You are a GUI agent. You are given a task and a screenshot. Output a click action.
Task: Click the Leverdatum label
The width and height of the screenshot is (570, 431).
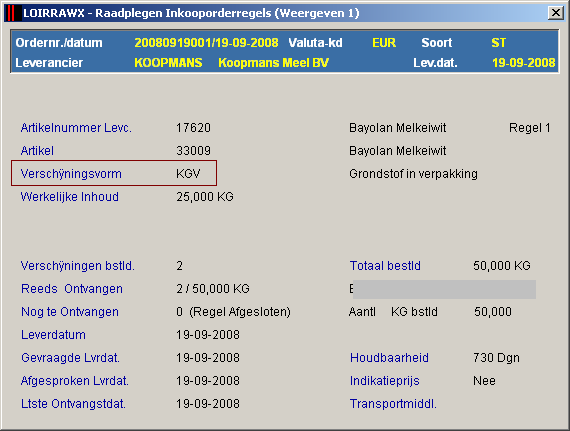pyautogui.click(x=53, y=335)
